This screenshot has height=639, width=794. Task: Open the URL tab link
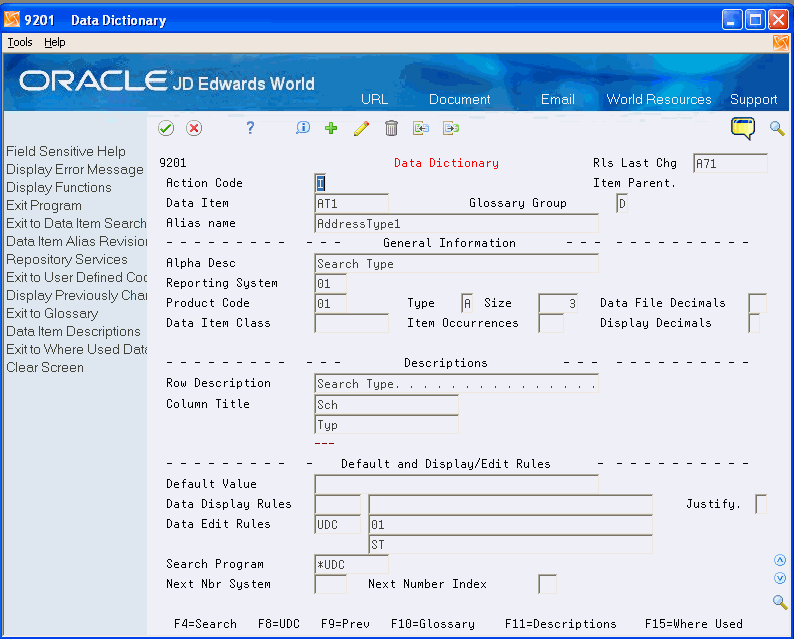[x=375, y=99]
